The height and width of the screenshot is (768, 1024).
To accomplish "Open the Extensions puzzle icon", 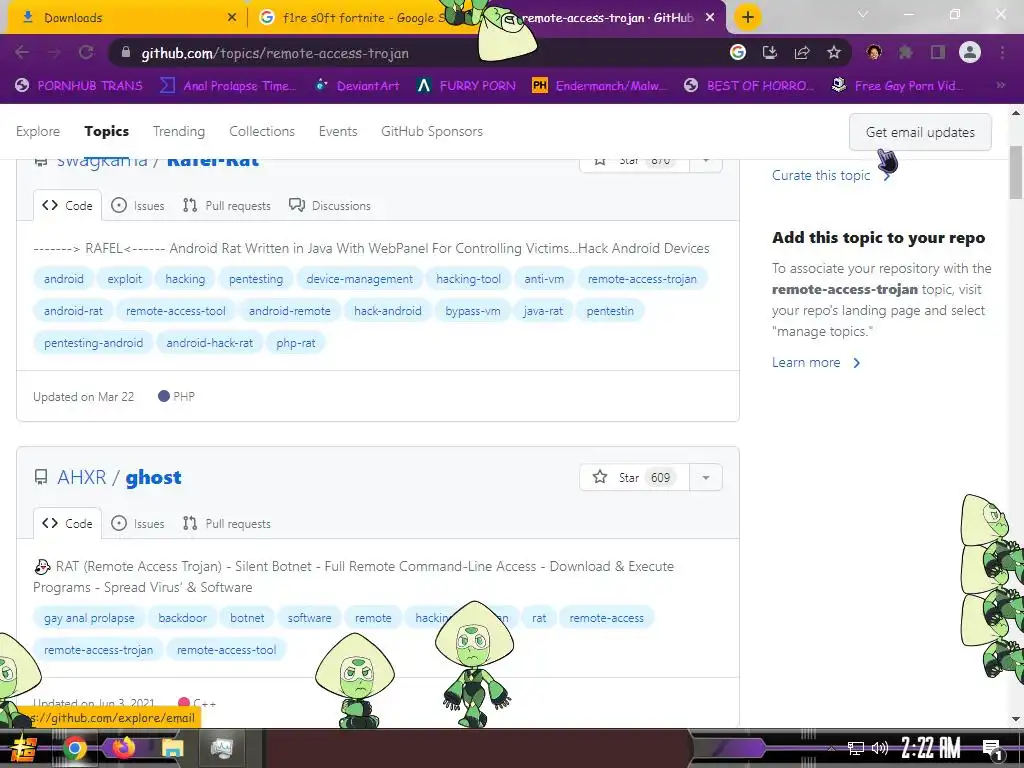I will coord(905,53).
